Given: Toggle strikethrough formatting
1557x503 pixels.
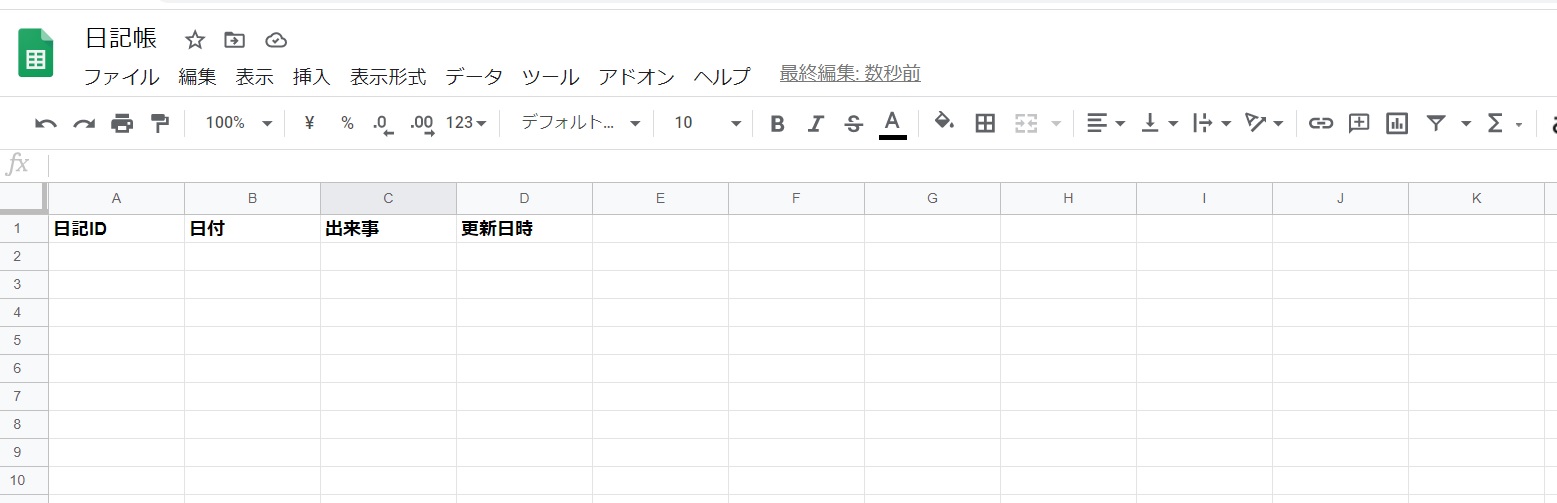Looking at the screenshot, I should [x=853, y=123].
